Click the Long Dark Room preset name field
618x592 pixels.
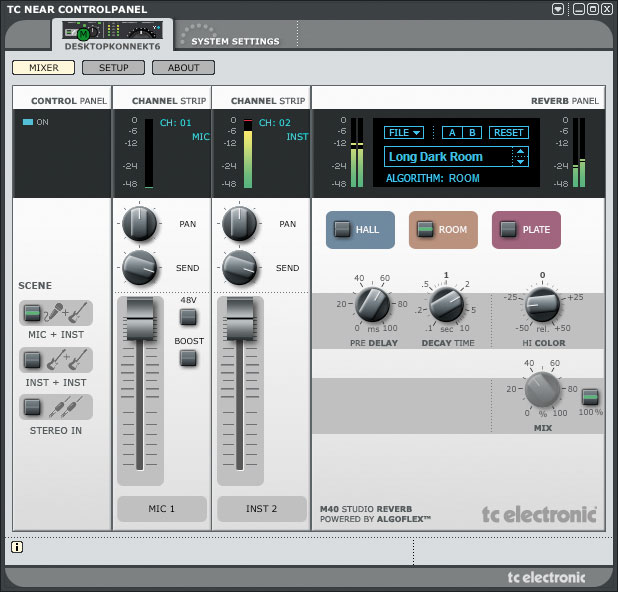click(x=447, y=157)
